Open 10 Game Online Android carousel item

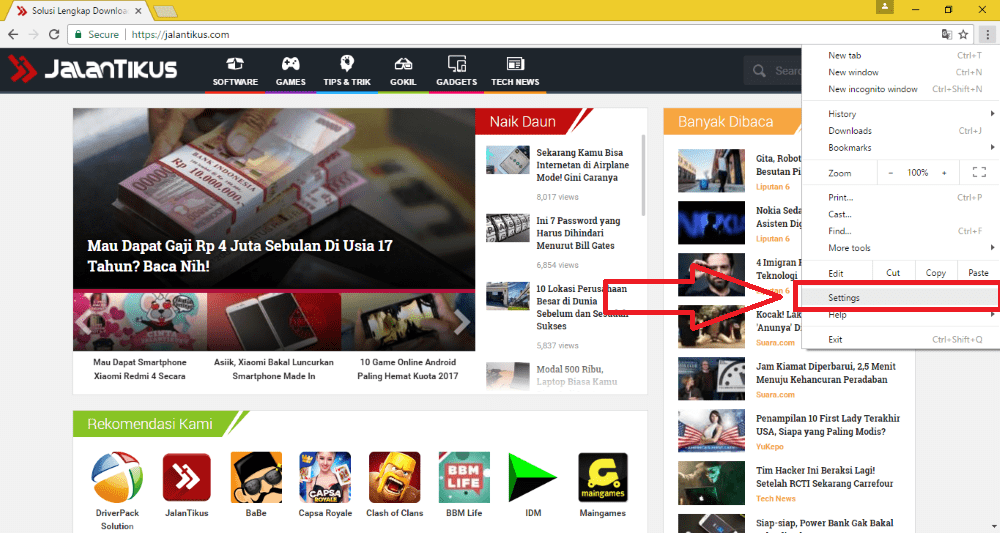[x=408, y=369]
